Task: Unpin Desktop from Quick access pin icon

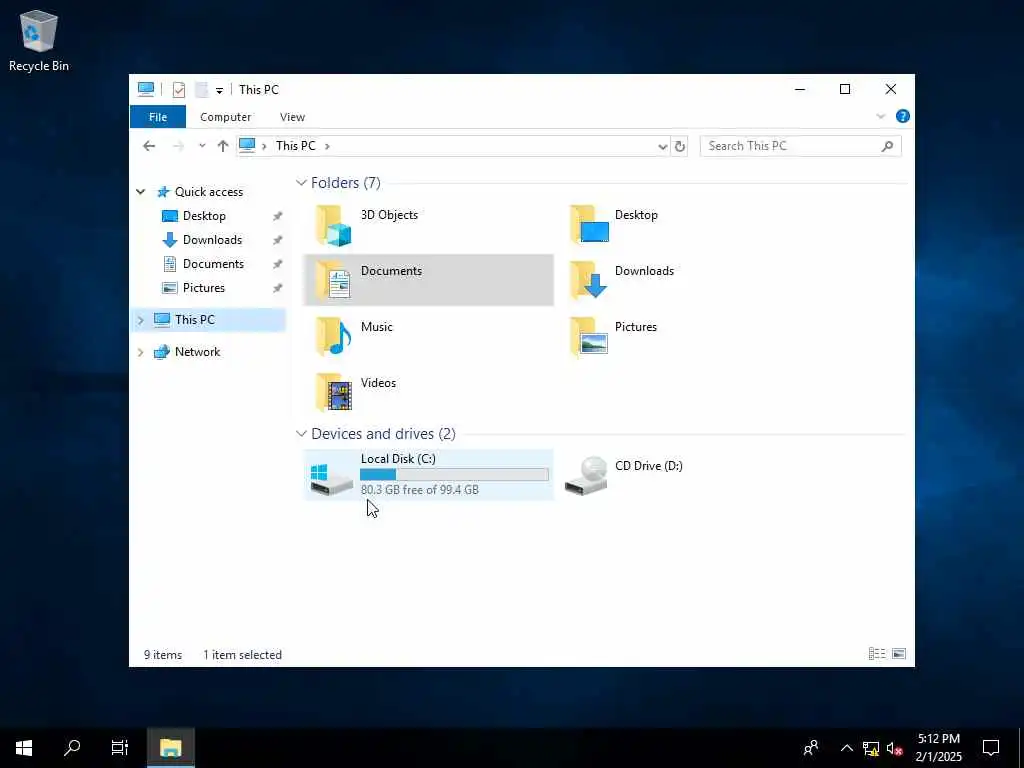Action: 278,216
